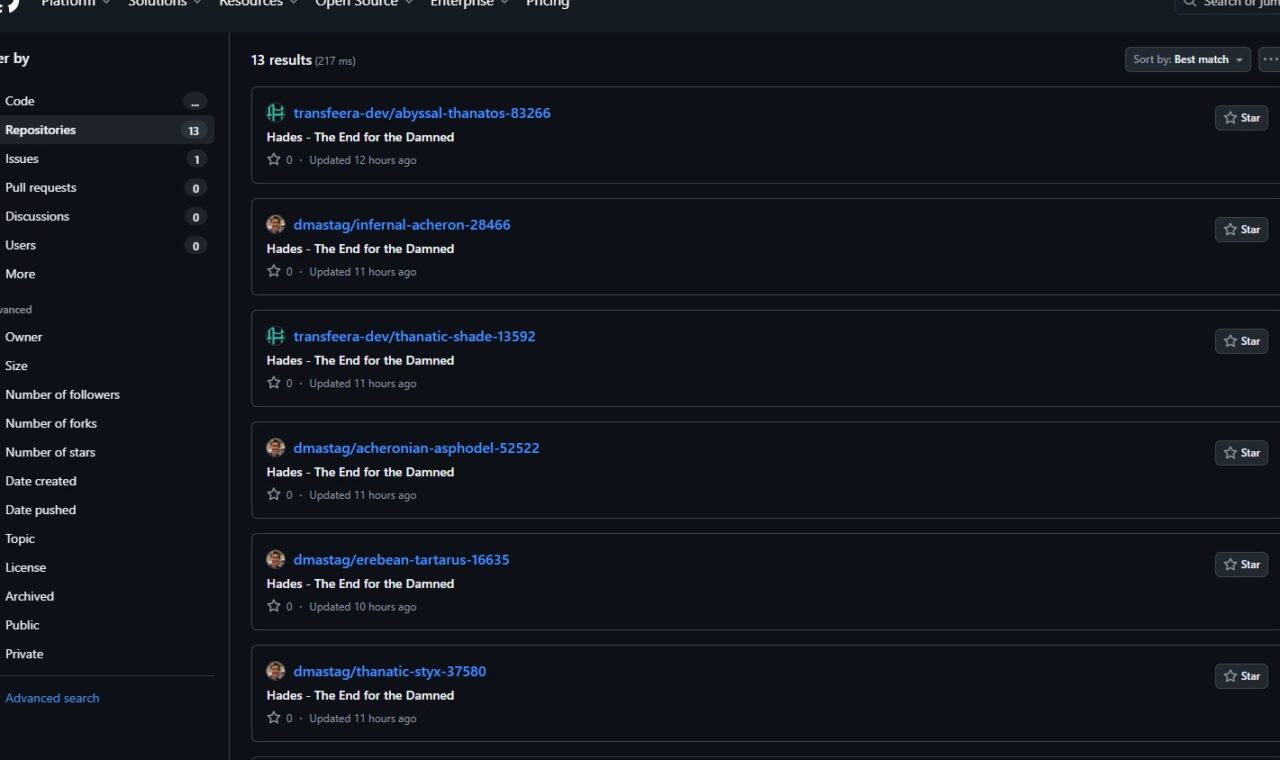Select the Repositories filter
1280x760 pixels.
click(x=104, y=130)
